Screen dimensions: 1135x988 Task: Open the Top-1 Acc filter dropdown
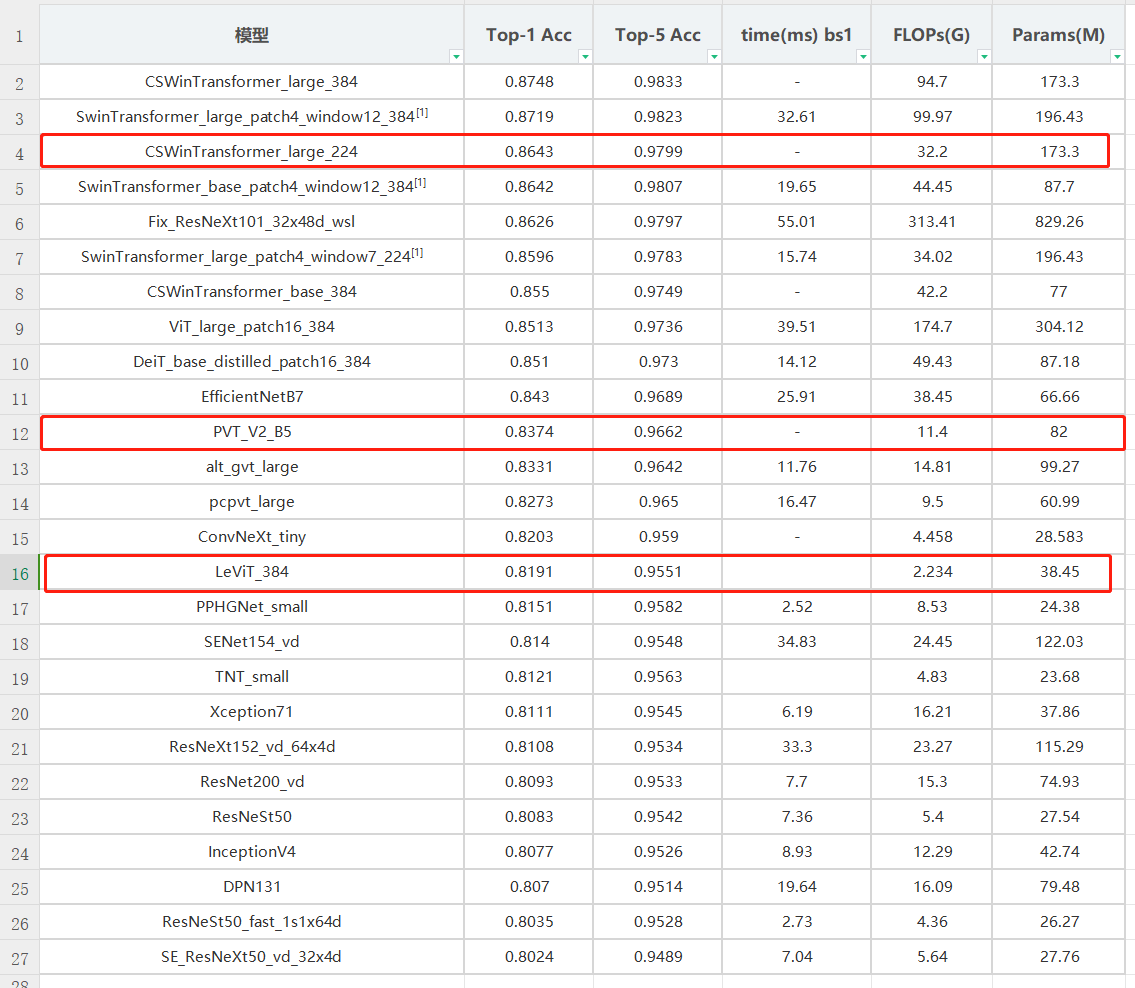pyautogui.click(x=585, y=56)
